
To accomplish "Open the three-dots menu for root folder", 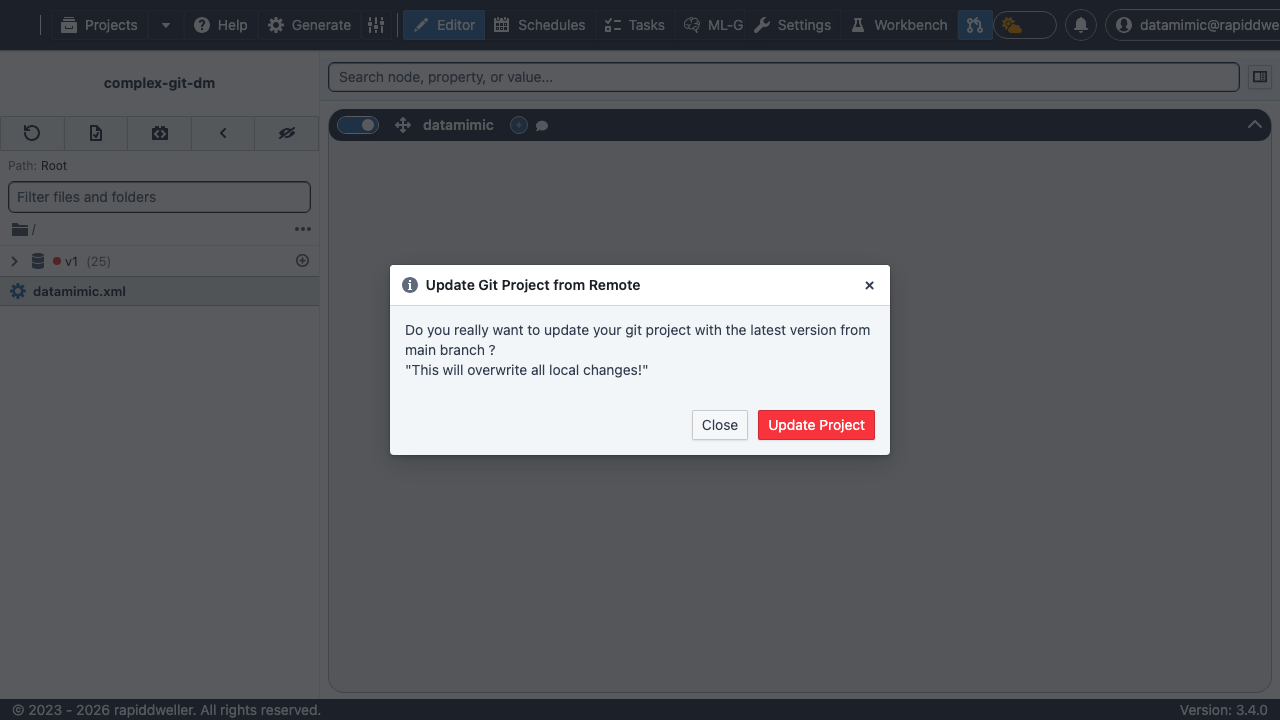I will click(x=303, y=229).
